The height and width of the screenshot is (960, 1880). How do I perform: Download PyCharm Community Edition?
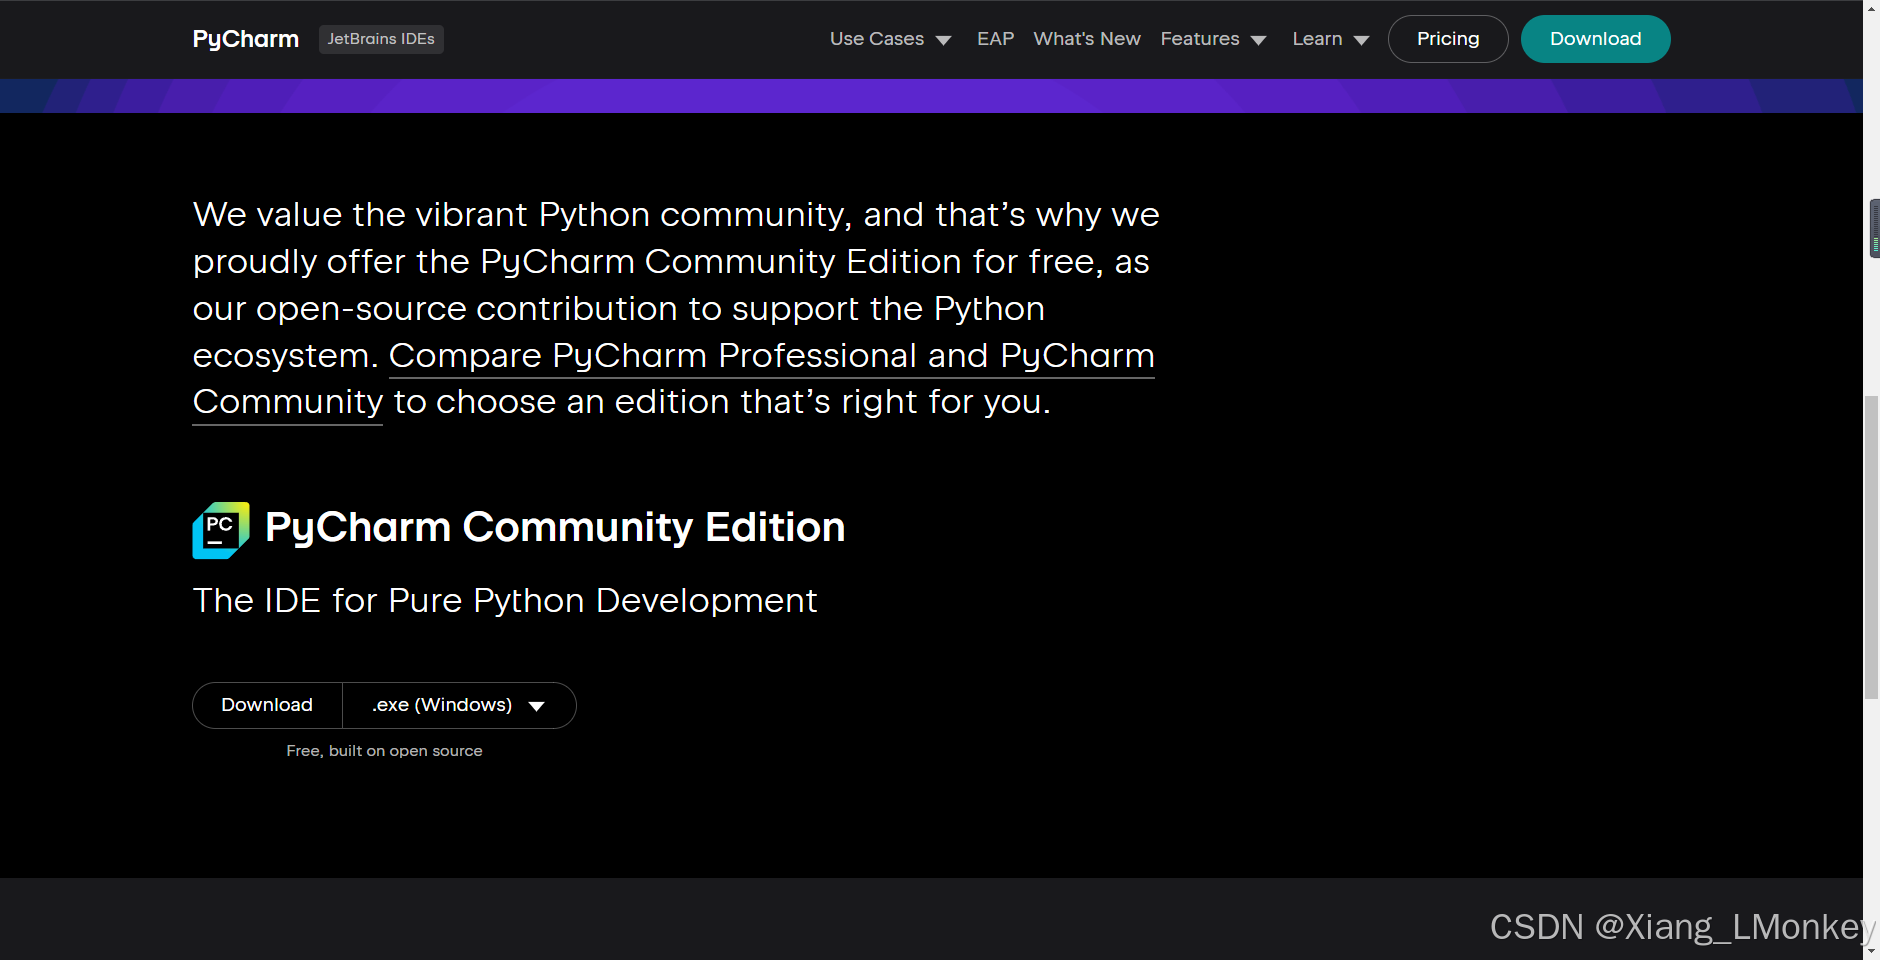coord(267,705)
